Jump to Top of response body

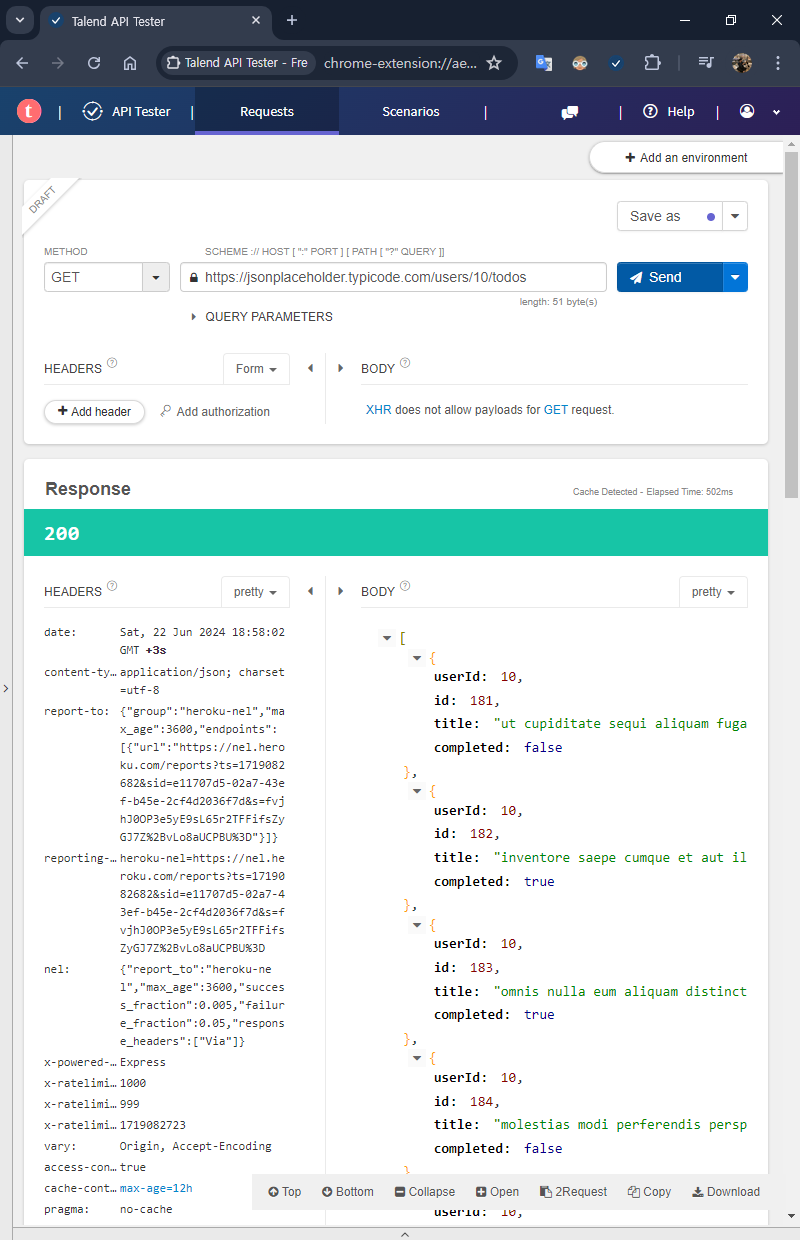pyautogui.click(x=285, y=1192)
